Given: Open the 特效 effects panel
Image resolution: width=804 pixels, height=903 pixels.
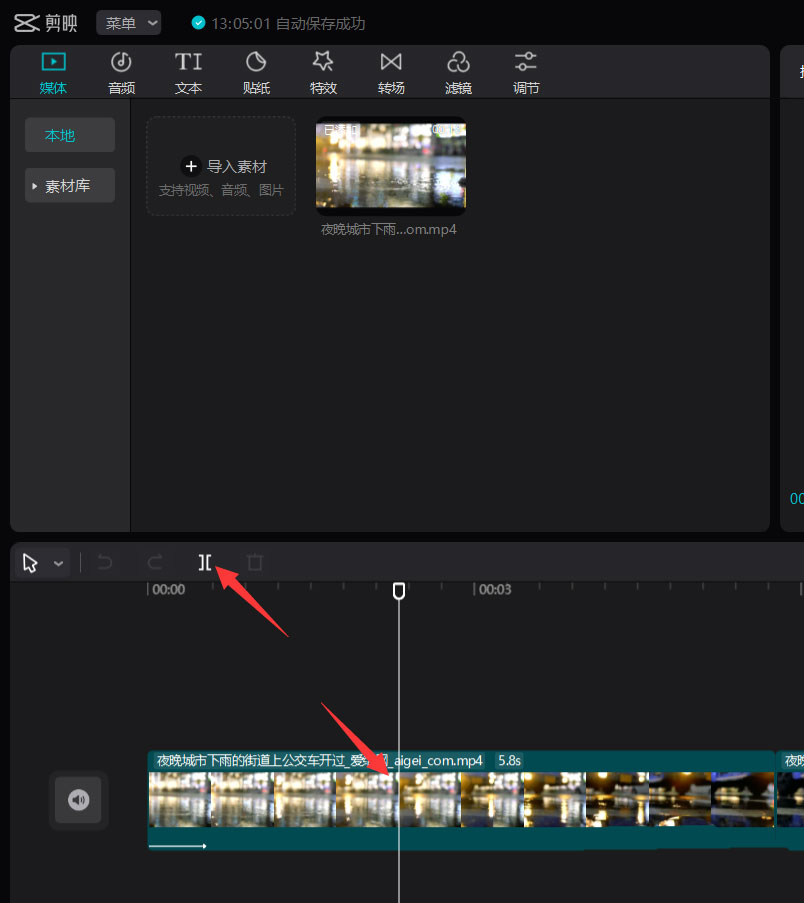Looking at the screenshot, I should click(323, 70).
